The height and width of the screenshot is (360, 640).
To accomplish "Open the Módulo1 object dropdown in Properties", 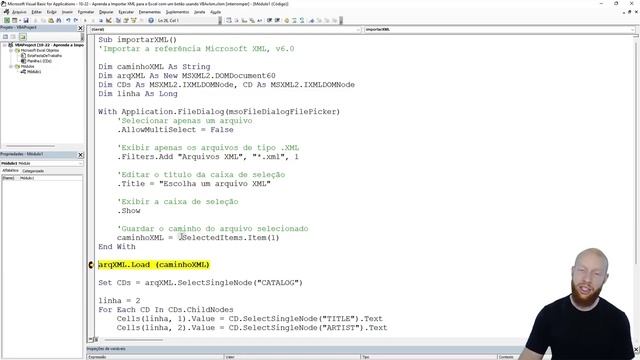I will tap(80, 163).
